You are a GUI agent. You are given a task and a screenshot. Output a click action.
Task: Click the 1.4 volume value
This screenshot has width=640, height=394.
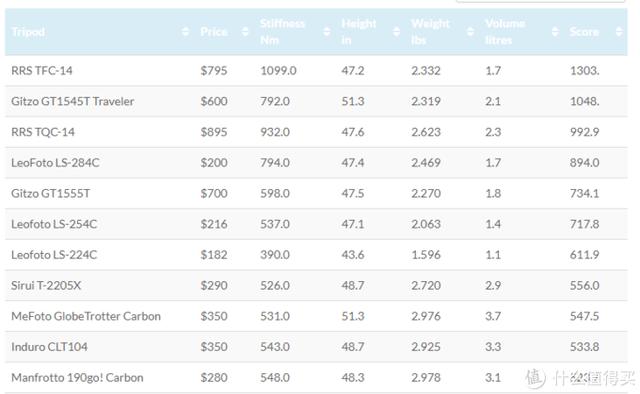point(493,224)
